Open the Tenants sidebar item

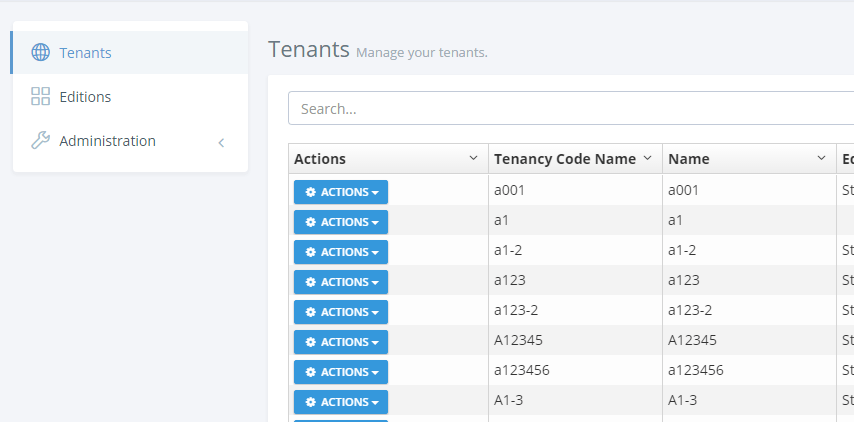pos(130,52)
